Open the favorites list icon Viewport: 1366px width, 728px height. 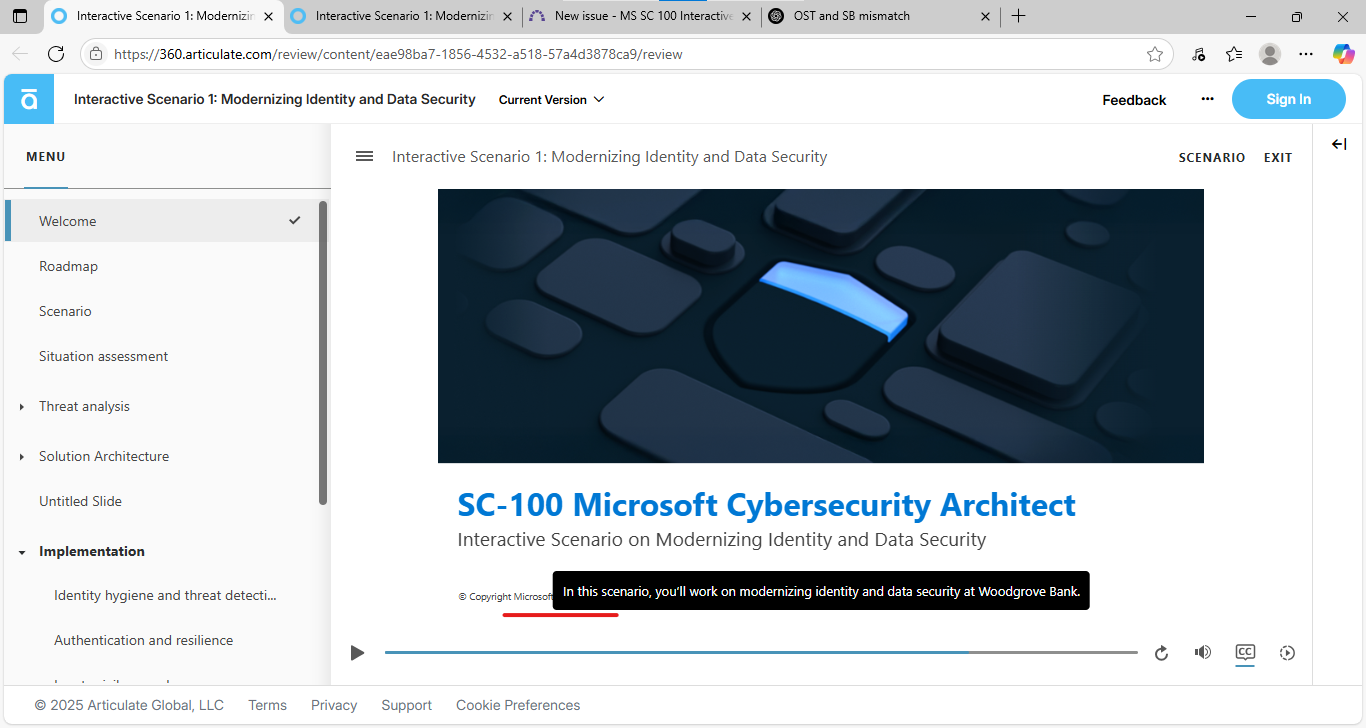tap(1234, 54)
